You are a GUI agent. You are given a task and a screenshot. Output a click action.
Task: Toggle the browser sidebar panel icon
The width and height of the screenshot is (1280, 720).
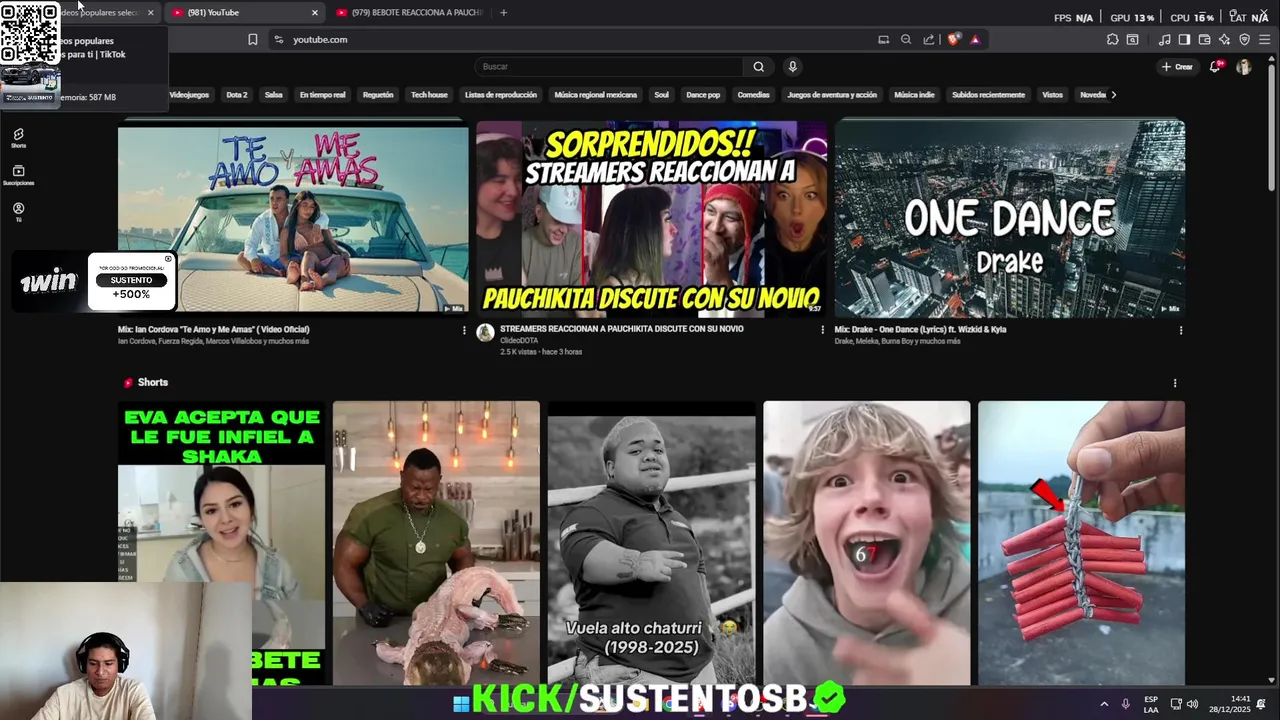[1184, 40]
